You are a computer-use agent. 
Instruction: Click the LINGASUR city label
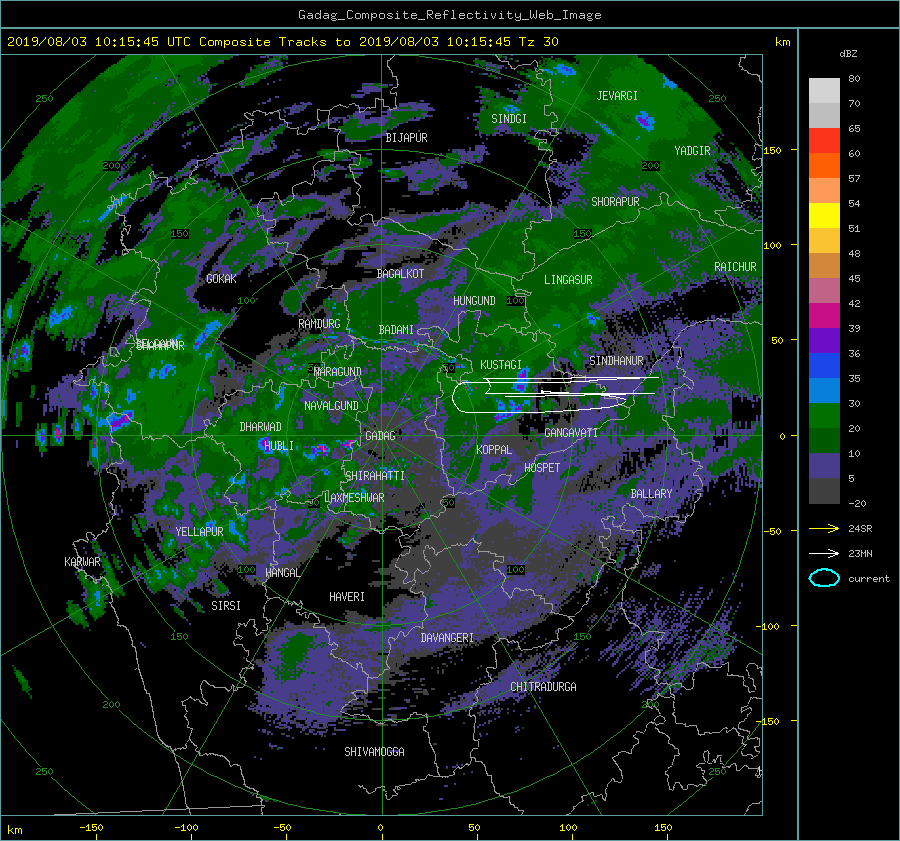coord(568,280)
